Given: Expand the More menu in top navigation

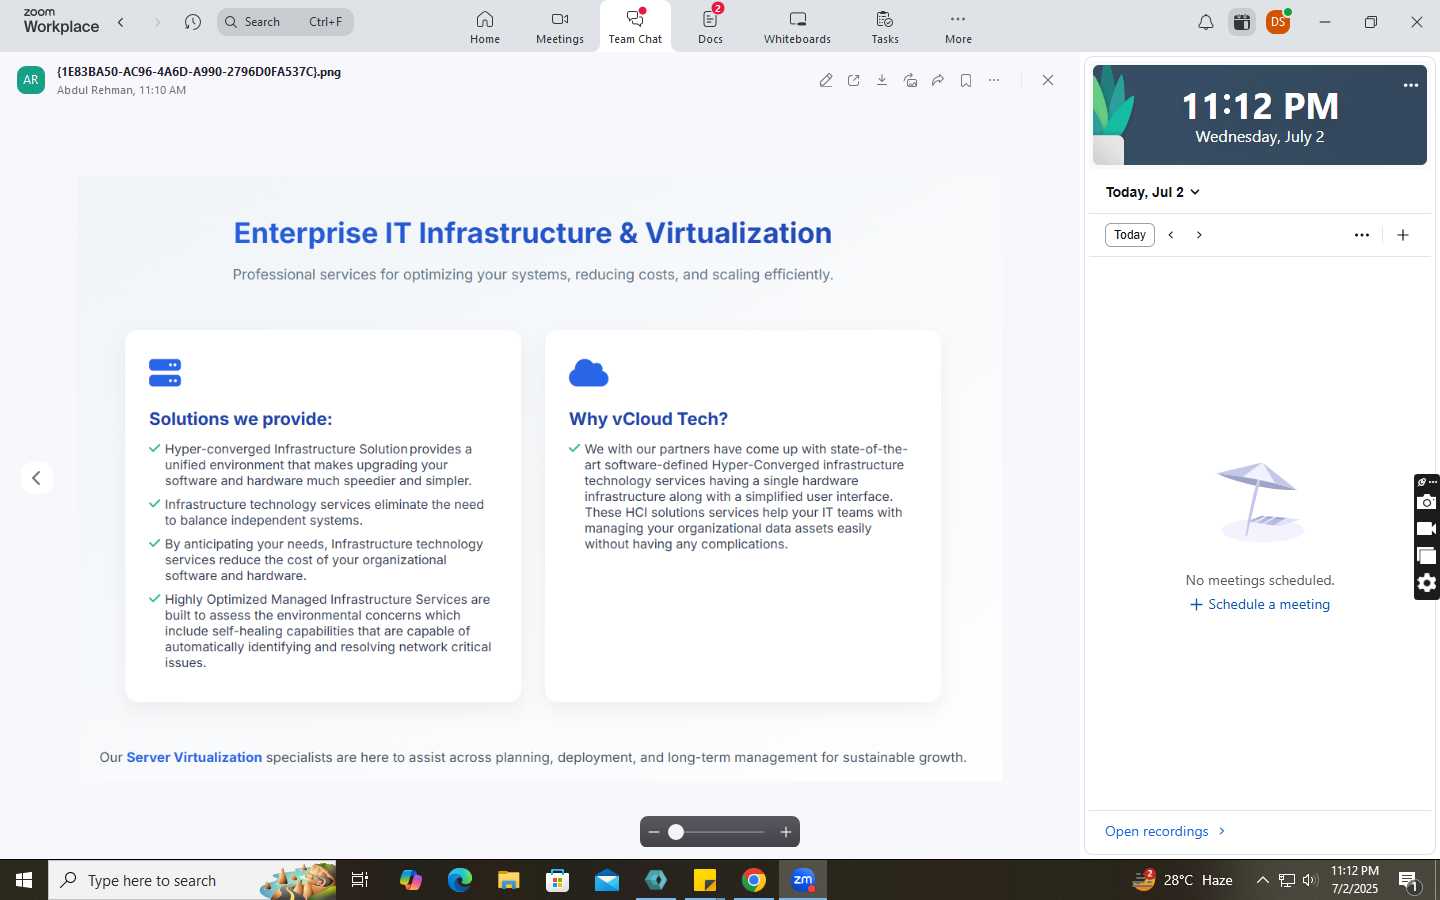Looking at the screenshot, I should (958, 27).
